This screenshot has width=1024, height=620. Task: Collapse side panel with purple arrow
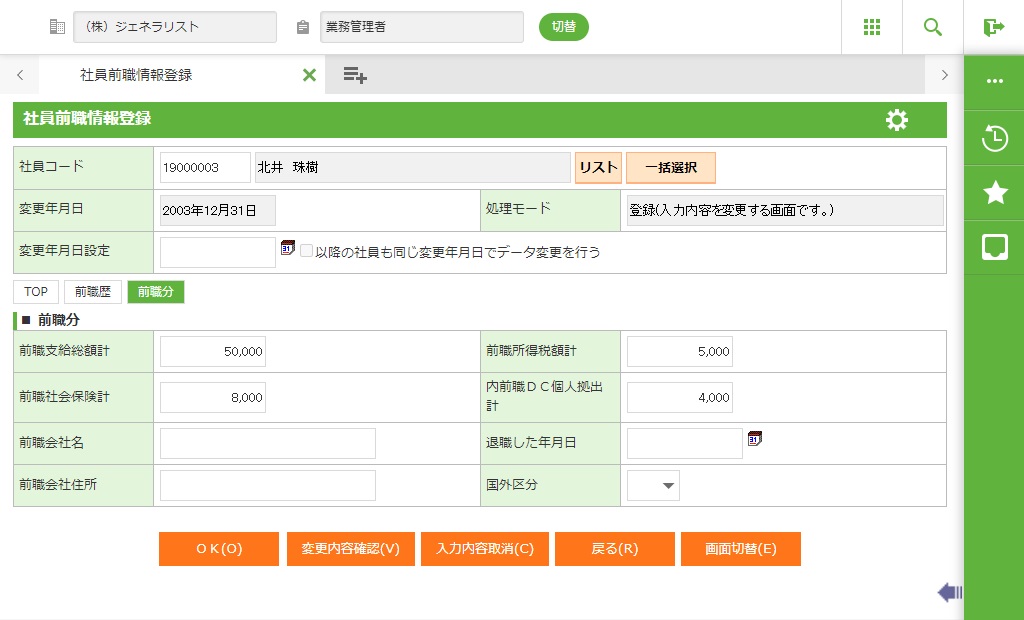(x=949, y=593)
